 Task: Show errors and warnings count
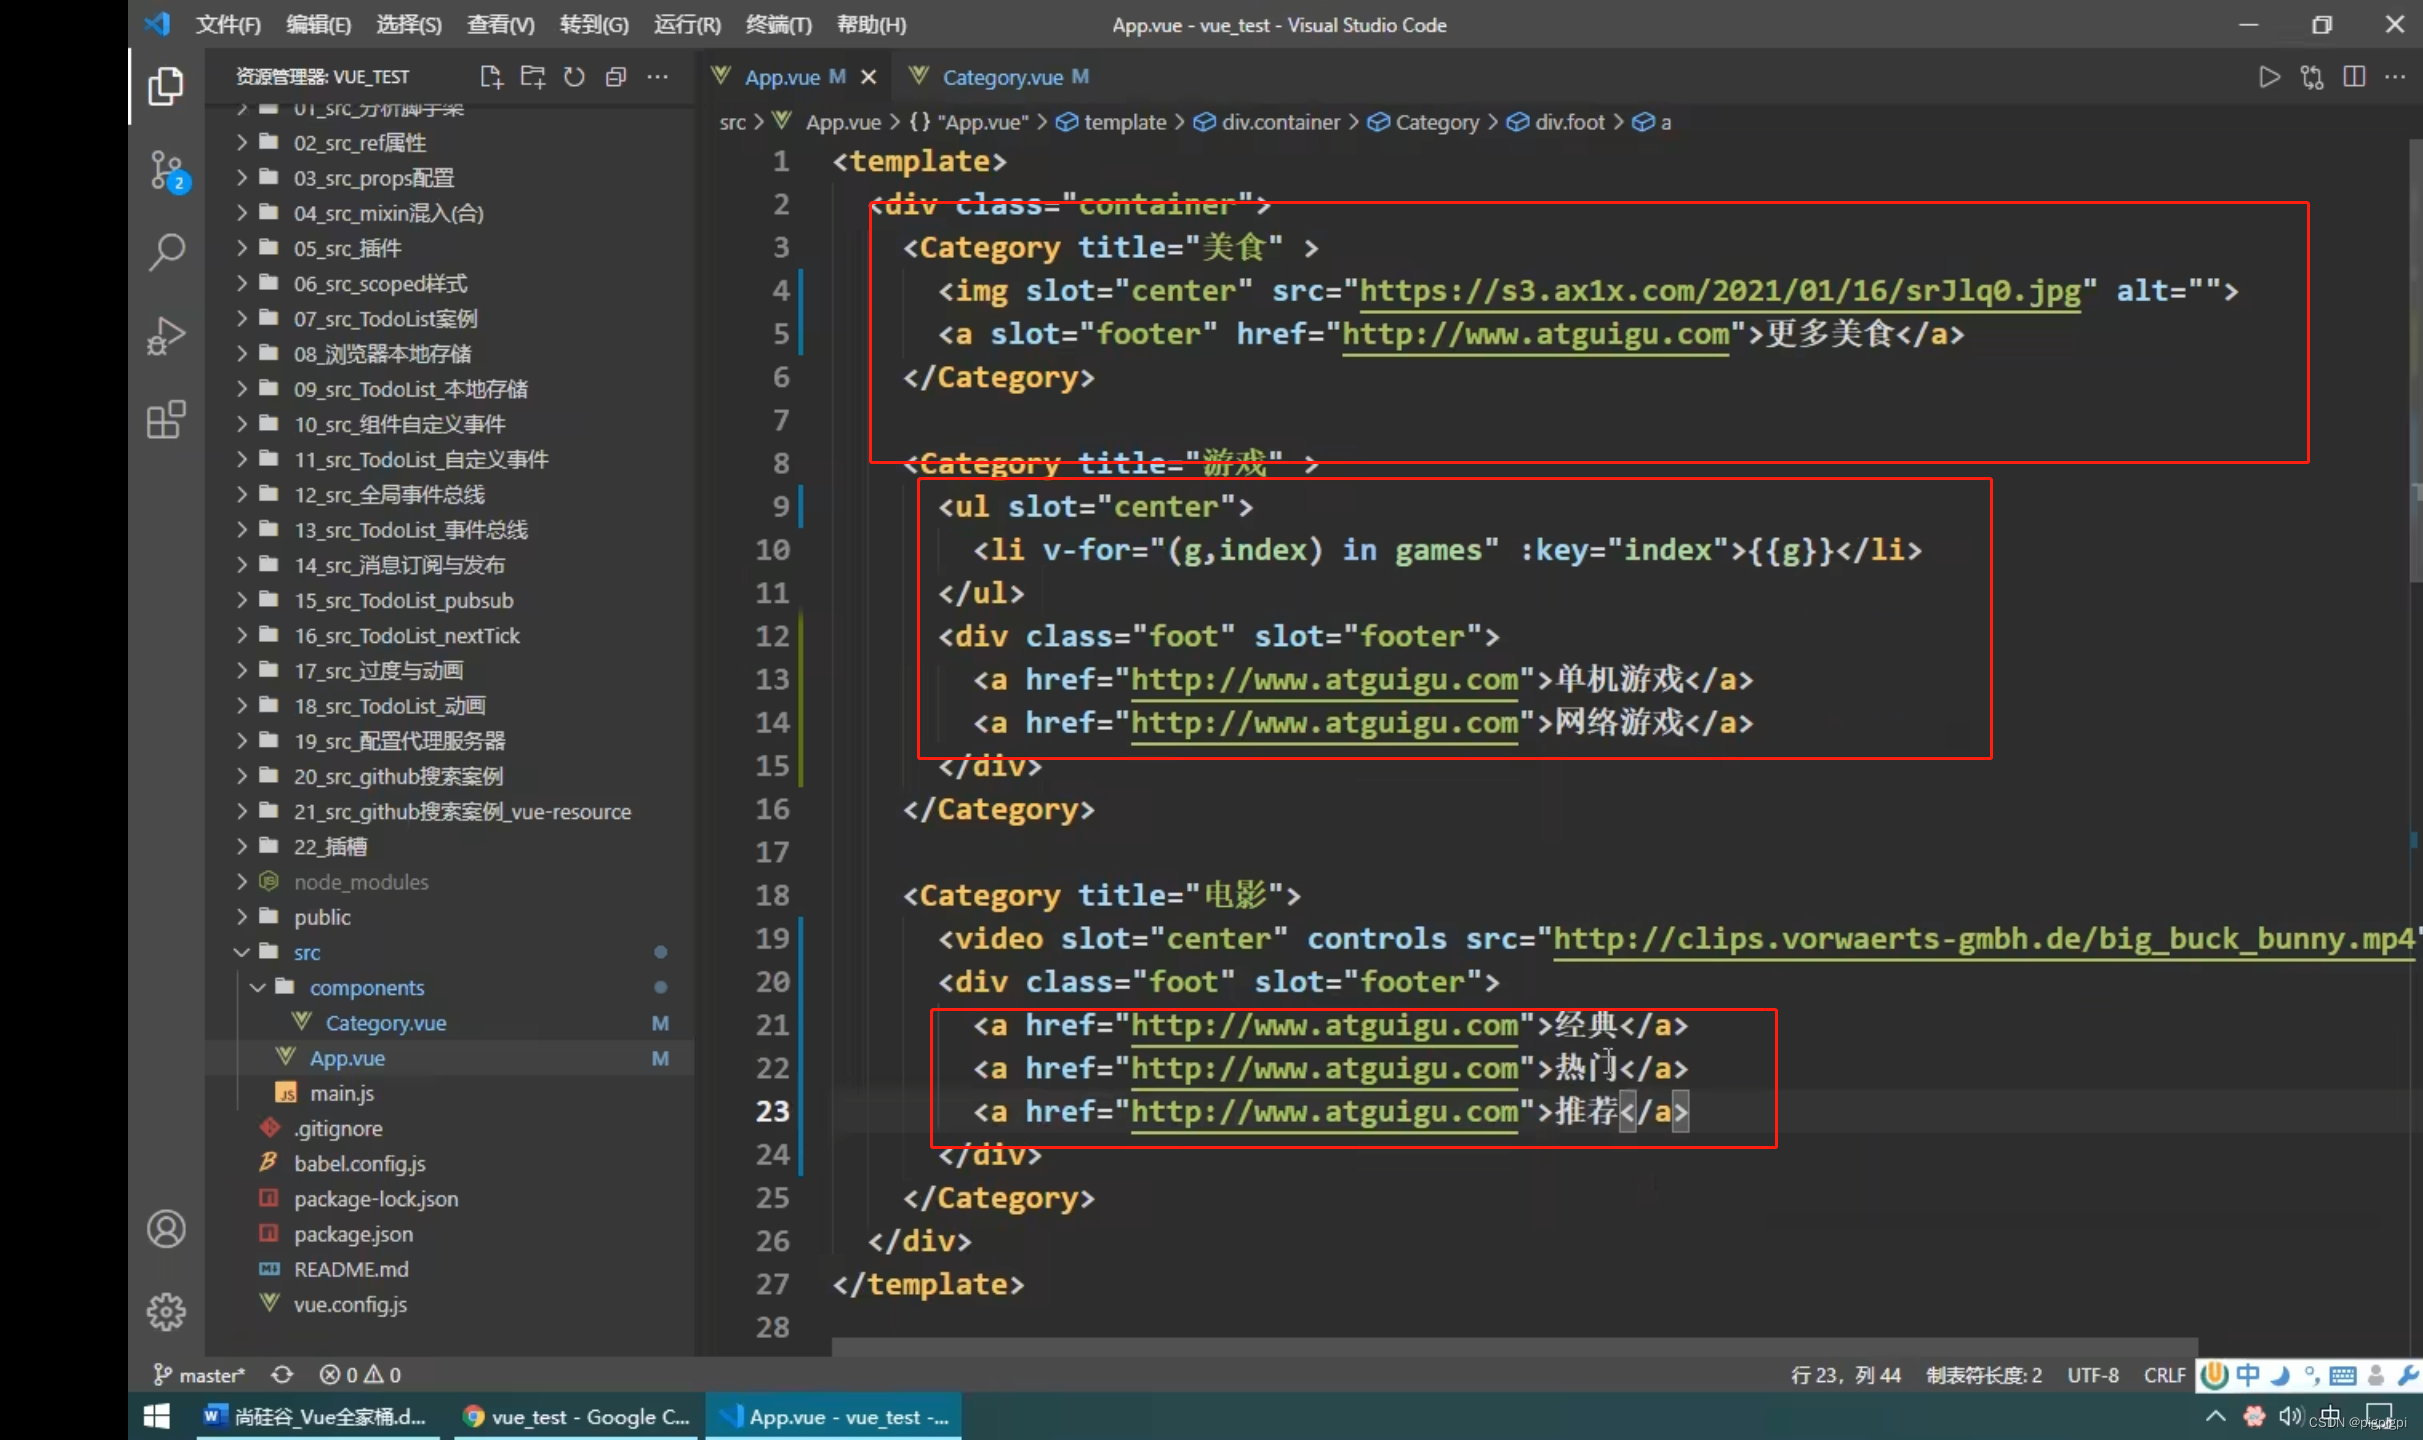tap(360, 1375)
